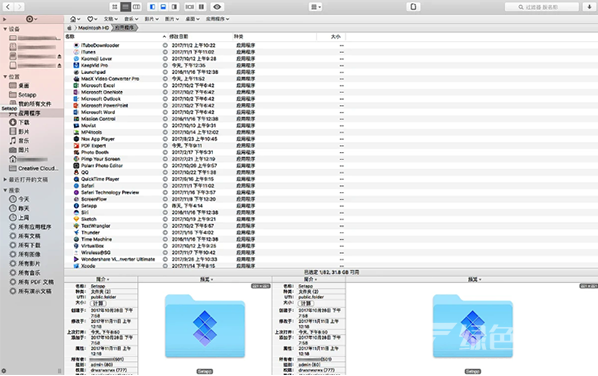Open the 音乐 bookmark dropdown
598x376 pixels.
coord(131,19)
